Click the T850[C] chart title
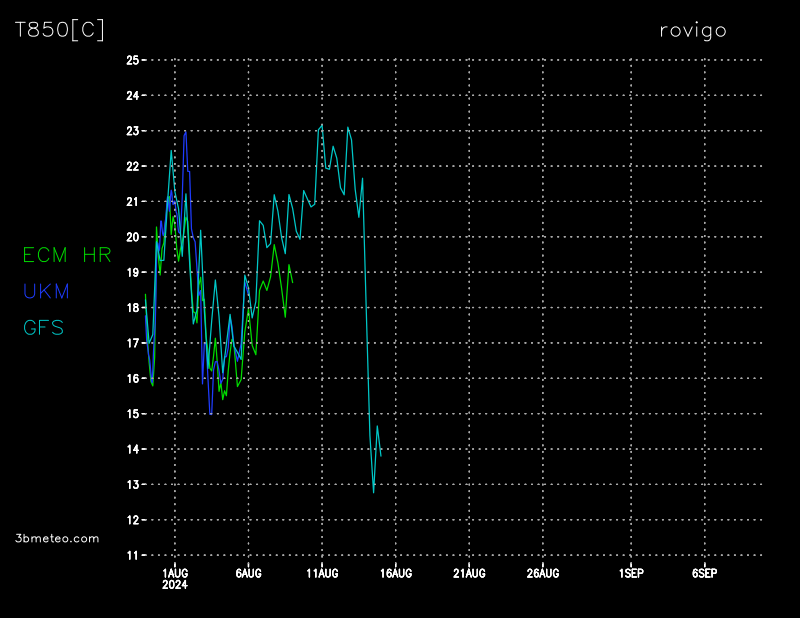This screenshot has height=618, width=800. coord(59,30)
